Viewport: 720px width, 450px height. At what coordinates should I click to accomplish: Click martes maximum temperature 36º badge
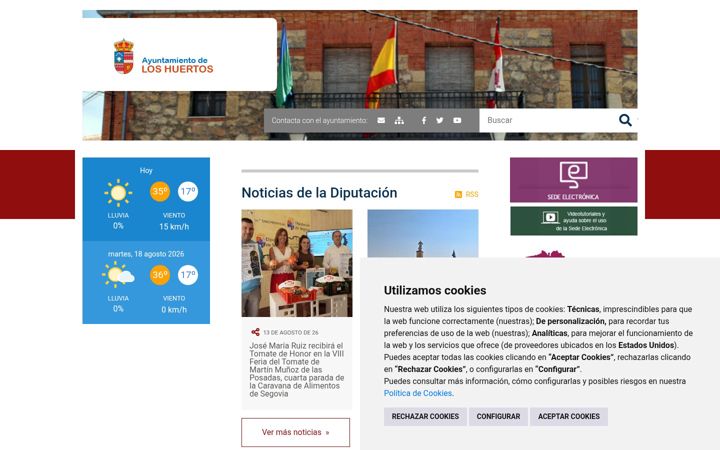(160, 275)
